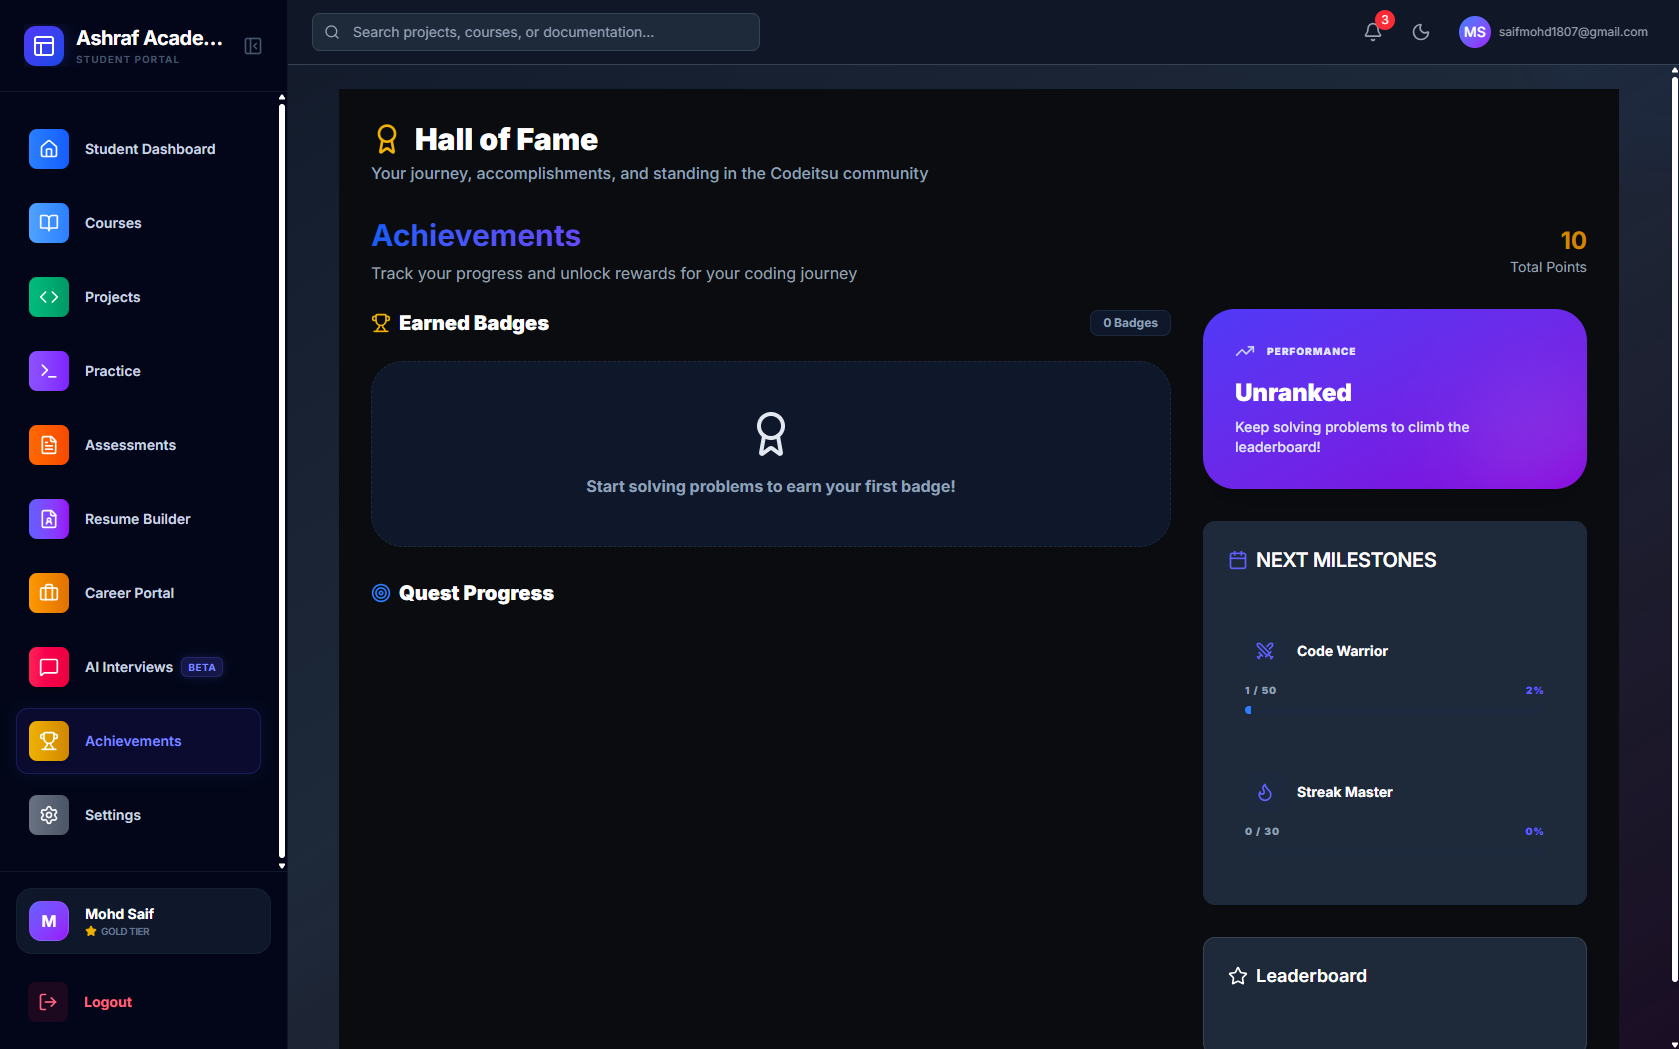Navigate to the Resume Builder menu item
The image size is (1679, 1049).
138,519
